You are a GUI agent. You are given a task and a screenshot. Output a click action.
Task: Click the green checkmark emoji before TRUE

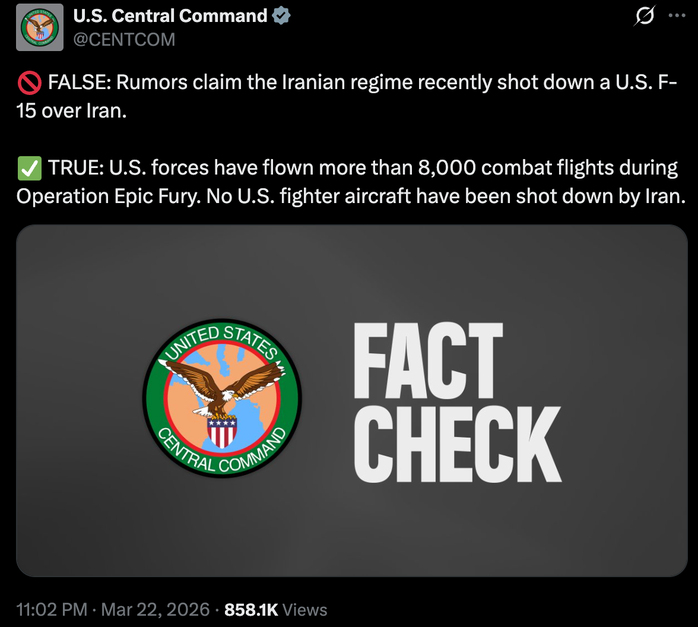(28, 168)
